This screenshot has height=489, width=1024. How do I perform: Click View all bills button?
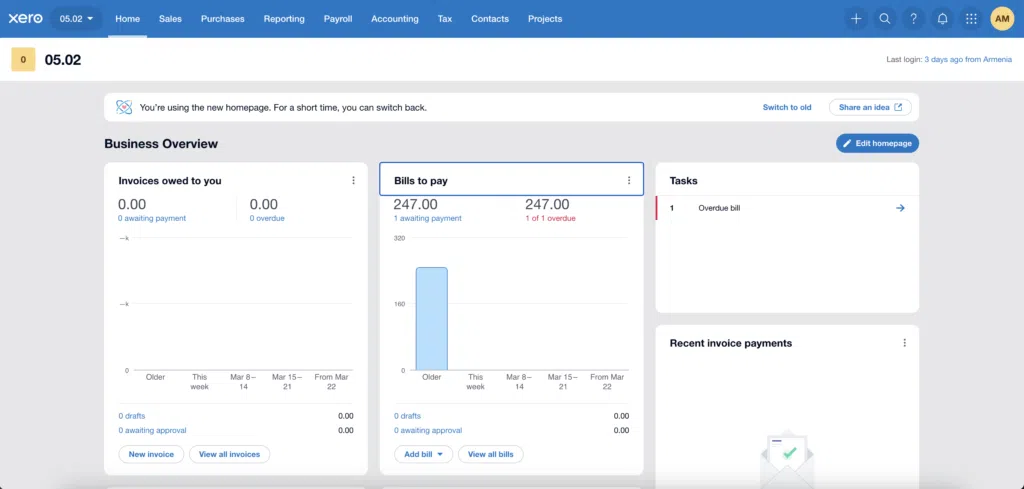(490, 454)
